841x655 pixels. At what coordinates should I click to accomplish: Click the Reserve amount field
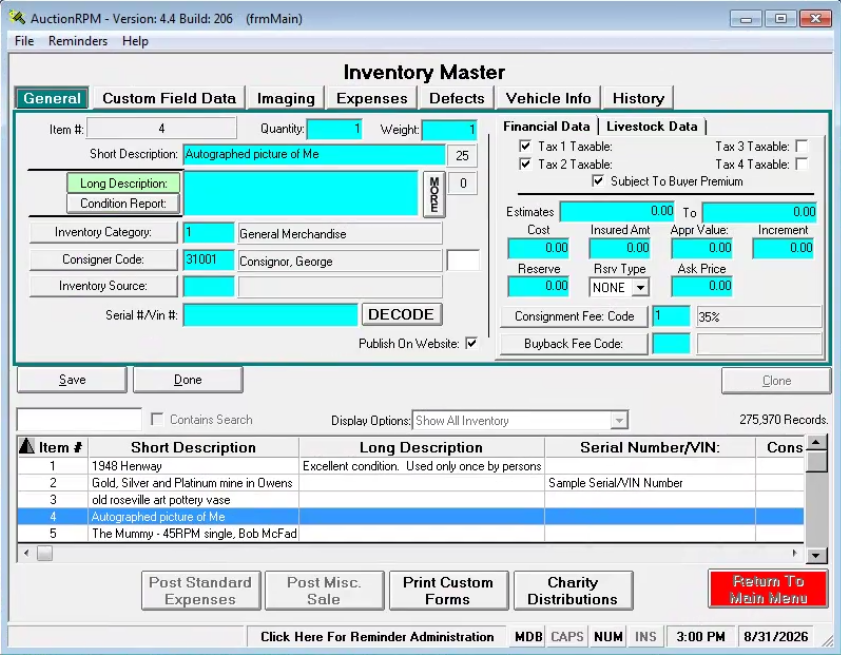click(x=538, y=286)
